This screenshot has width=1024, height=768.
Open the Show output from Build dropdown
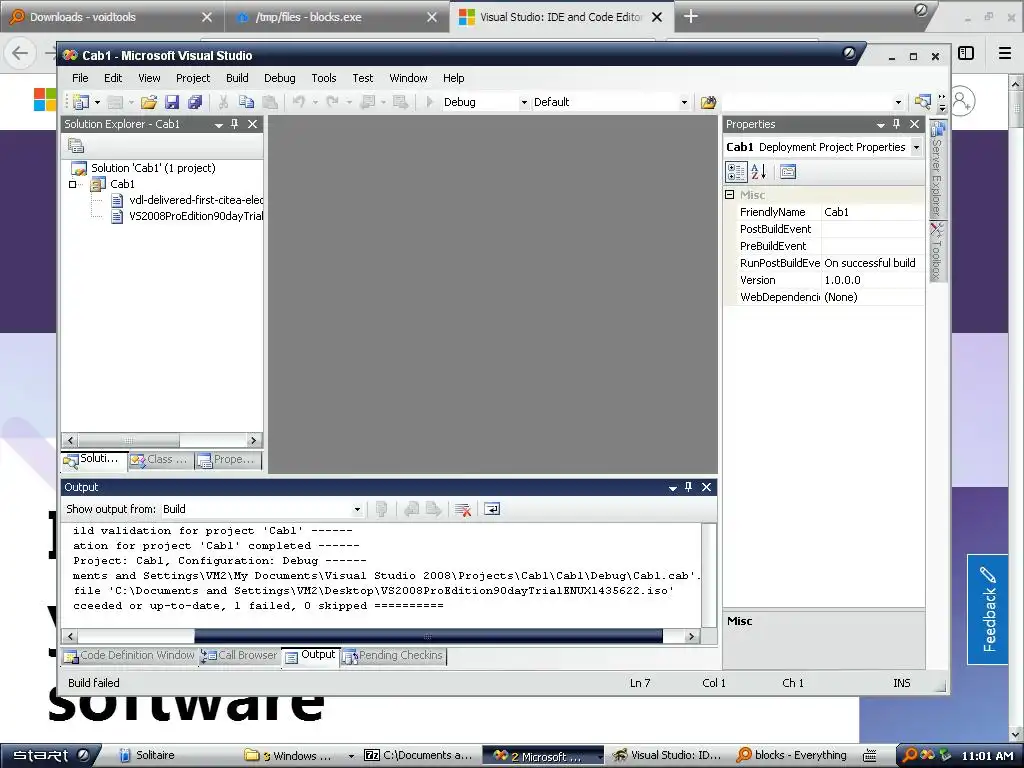pyautogui.click(x=357, y=509)
